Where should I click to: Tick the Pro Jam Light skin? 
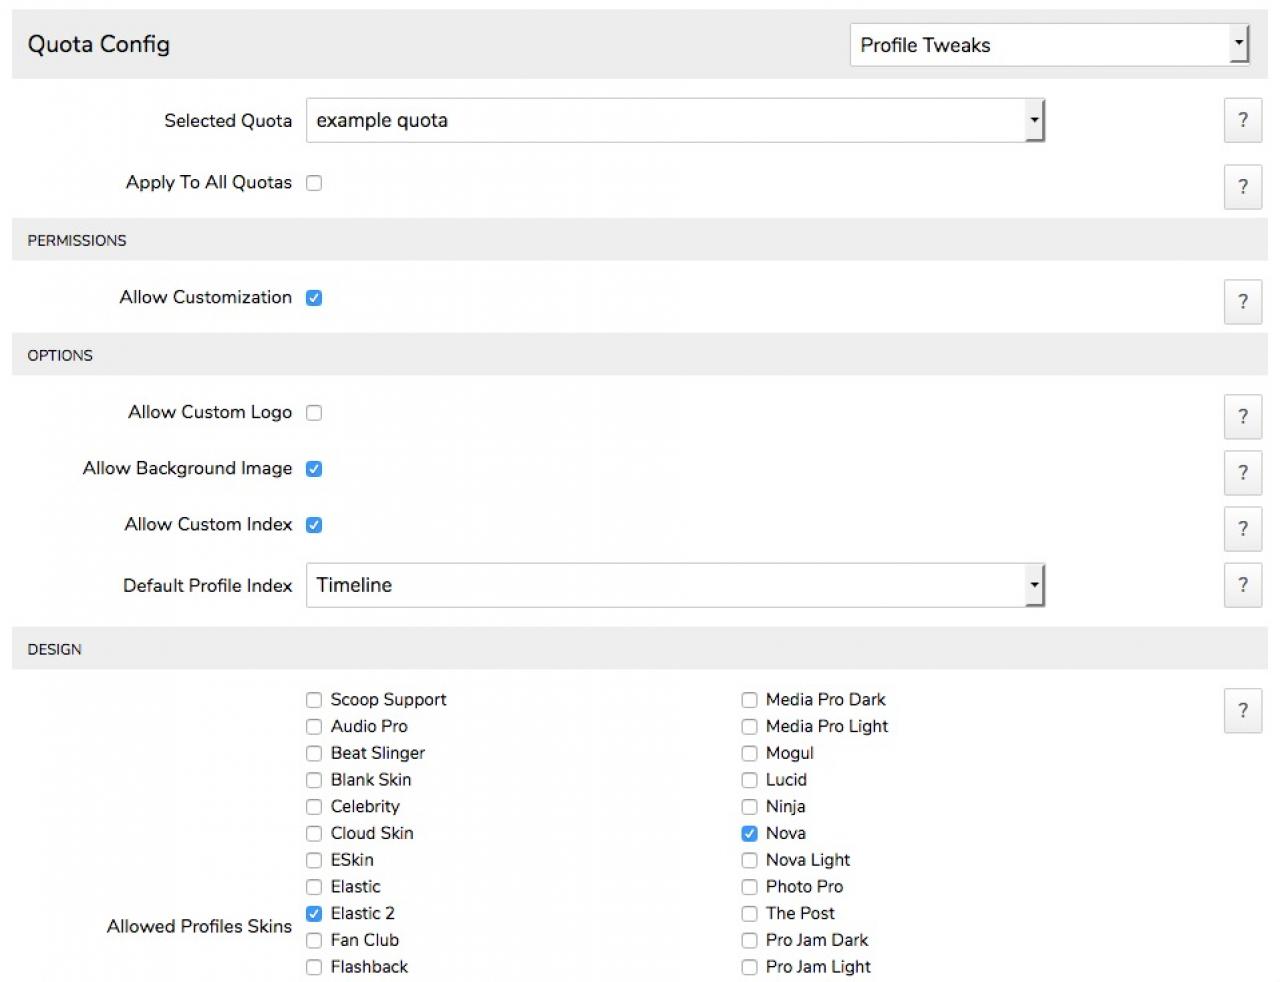coord(749,967)
